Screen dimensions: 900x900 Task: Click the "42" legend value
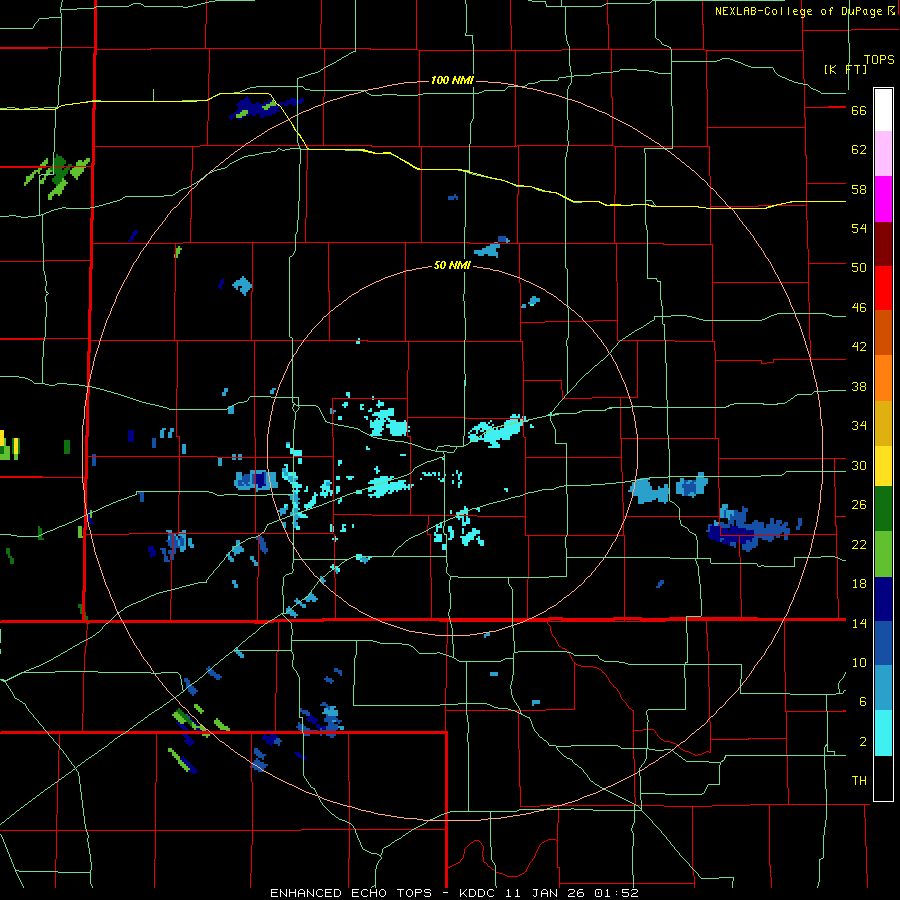[859, 347]
